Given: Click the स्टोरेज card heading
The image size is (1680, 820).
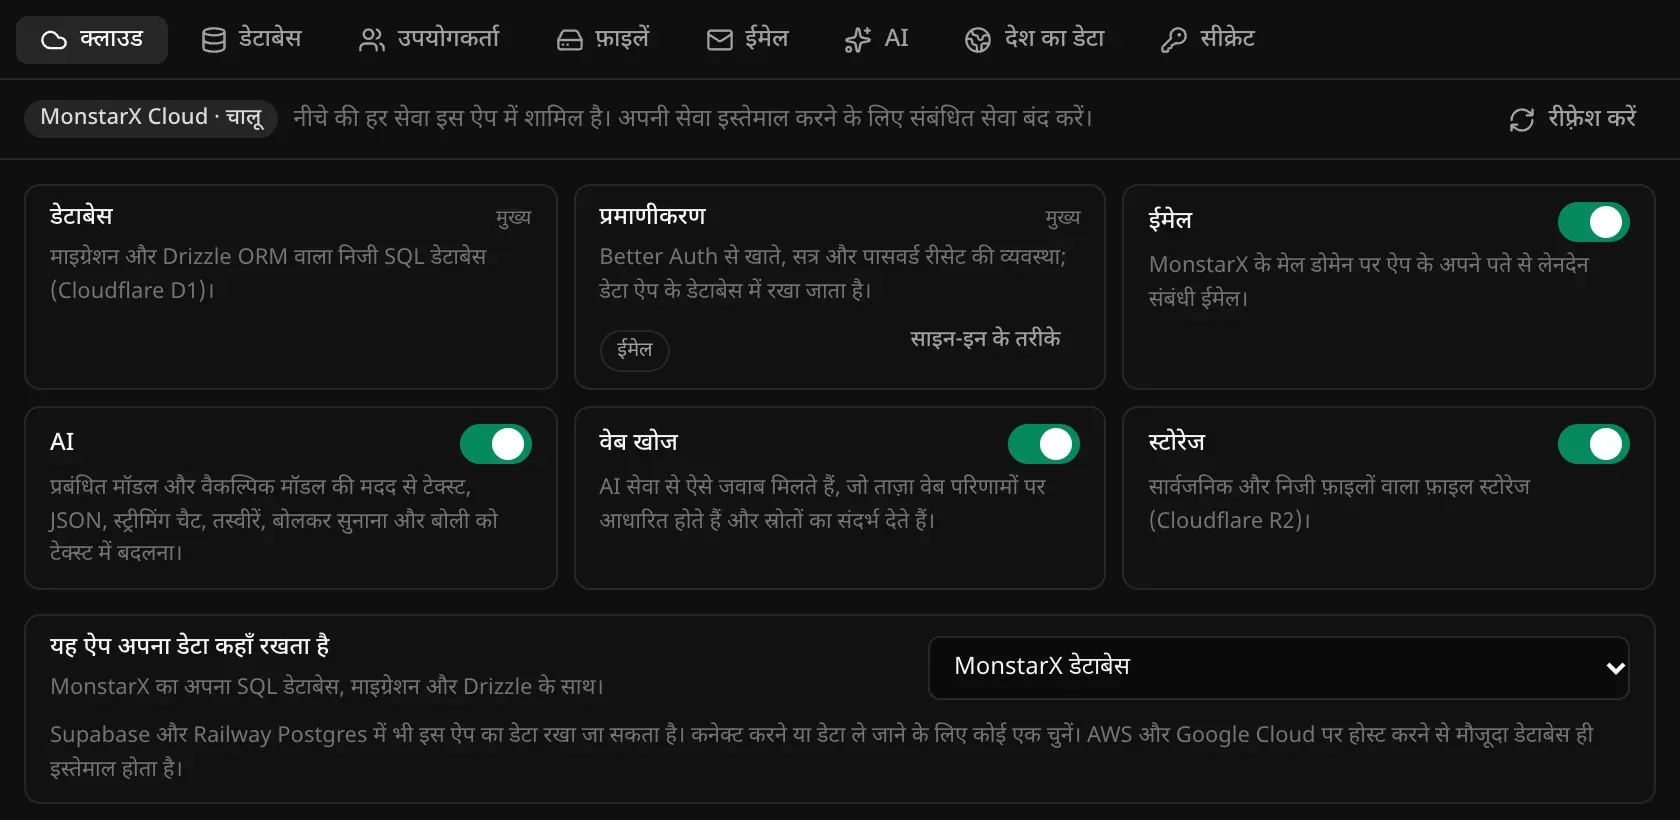Looking at the screenshot, I should click(1177, 442).
